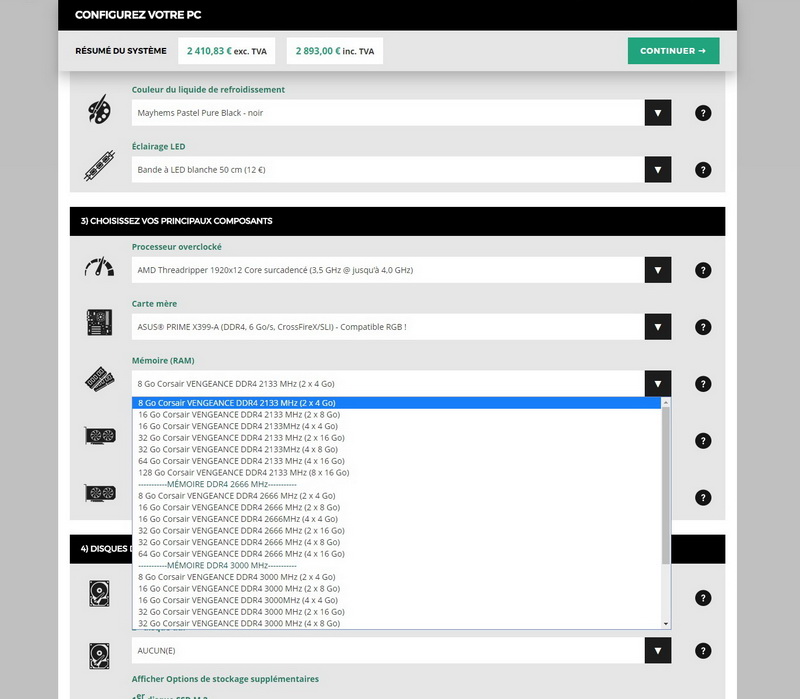Select 8 Go VENGEANCE 2133 MHz (2 x 4 Go)
Image resolution: width=800 pixels, height=699 pixels.
tap(396, 403)
